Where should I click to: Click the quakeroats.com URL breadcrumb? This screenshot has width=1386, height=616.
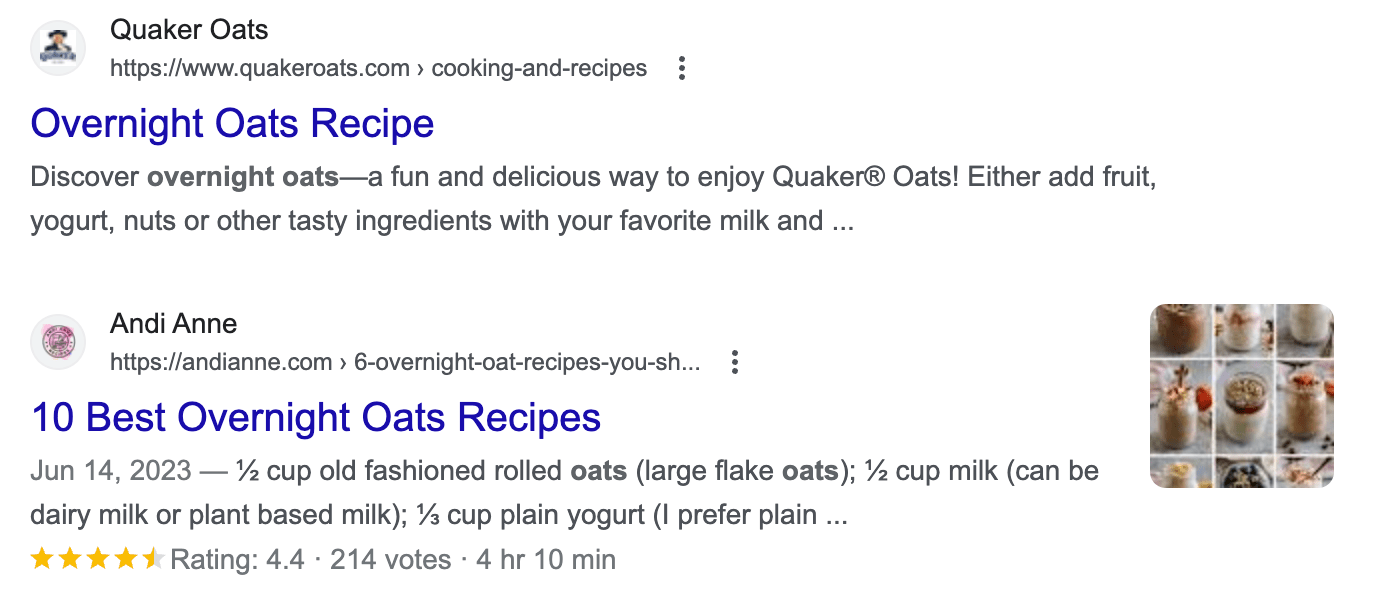coord(258,68)
